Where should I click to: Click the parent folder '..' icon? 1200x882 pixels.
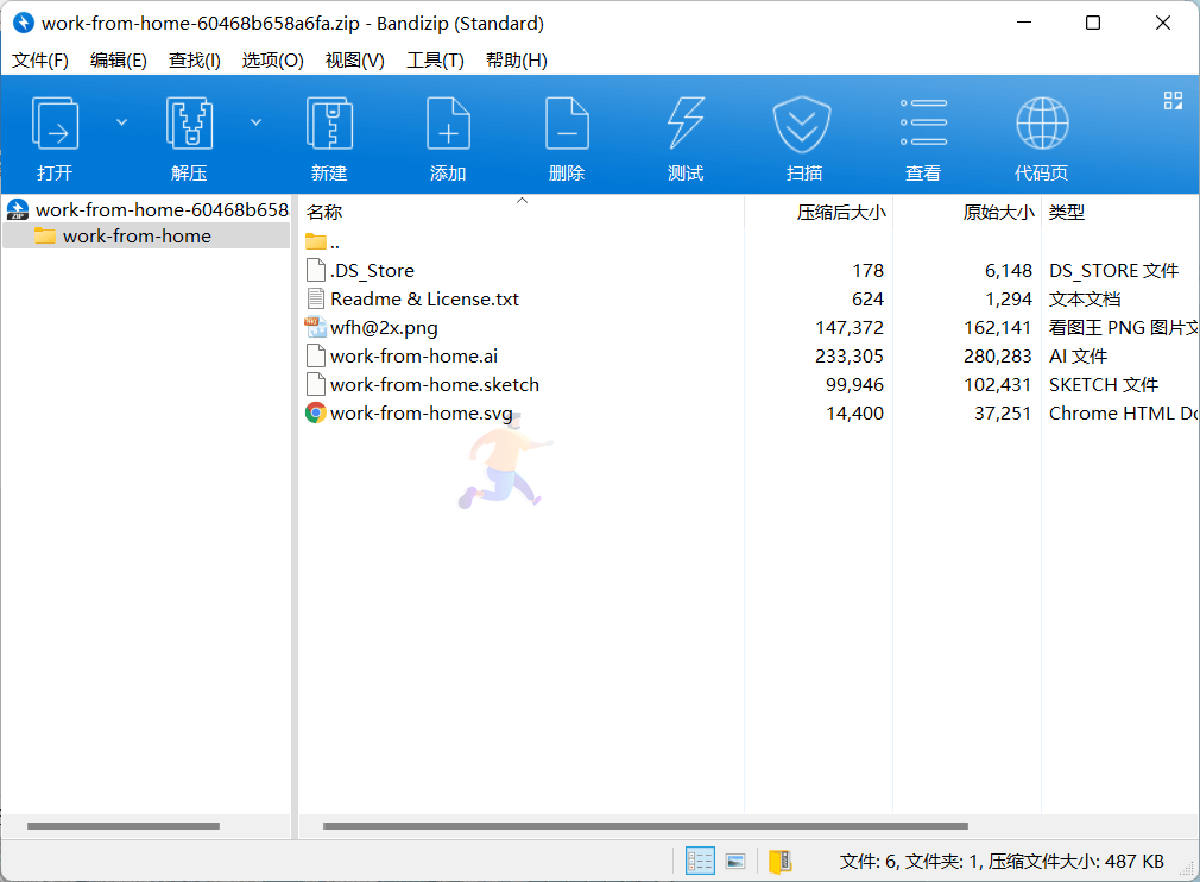pyautogui.click(x=316, y=241)
